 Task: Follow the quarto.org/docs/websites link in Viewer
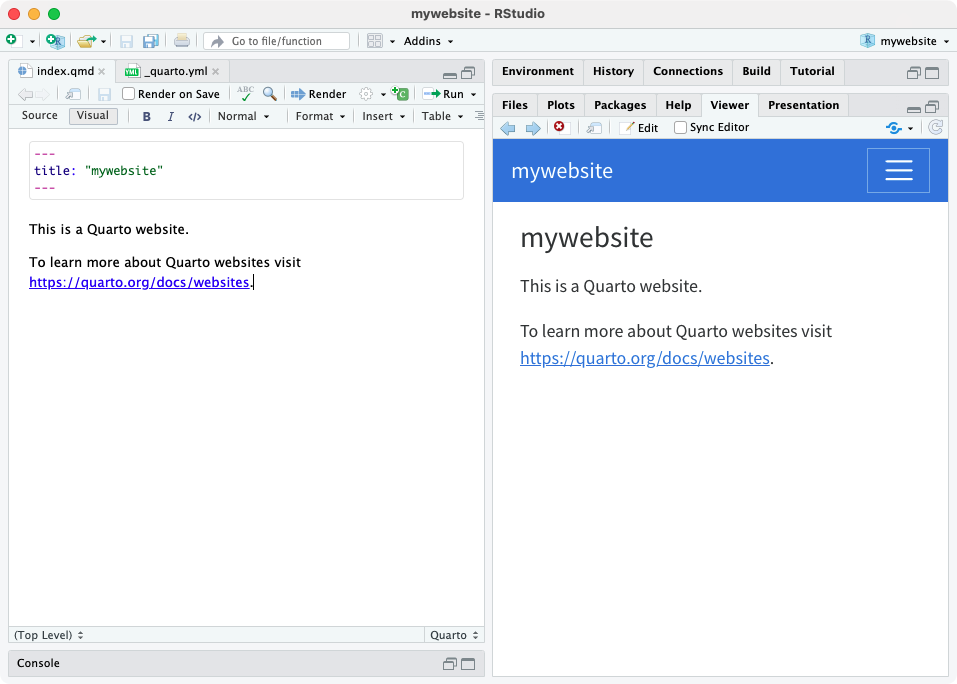[x=644, y=357]
